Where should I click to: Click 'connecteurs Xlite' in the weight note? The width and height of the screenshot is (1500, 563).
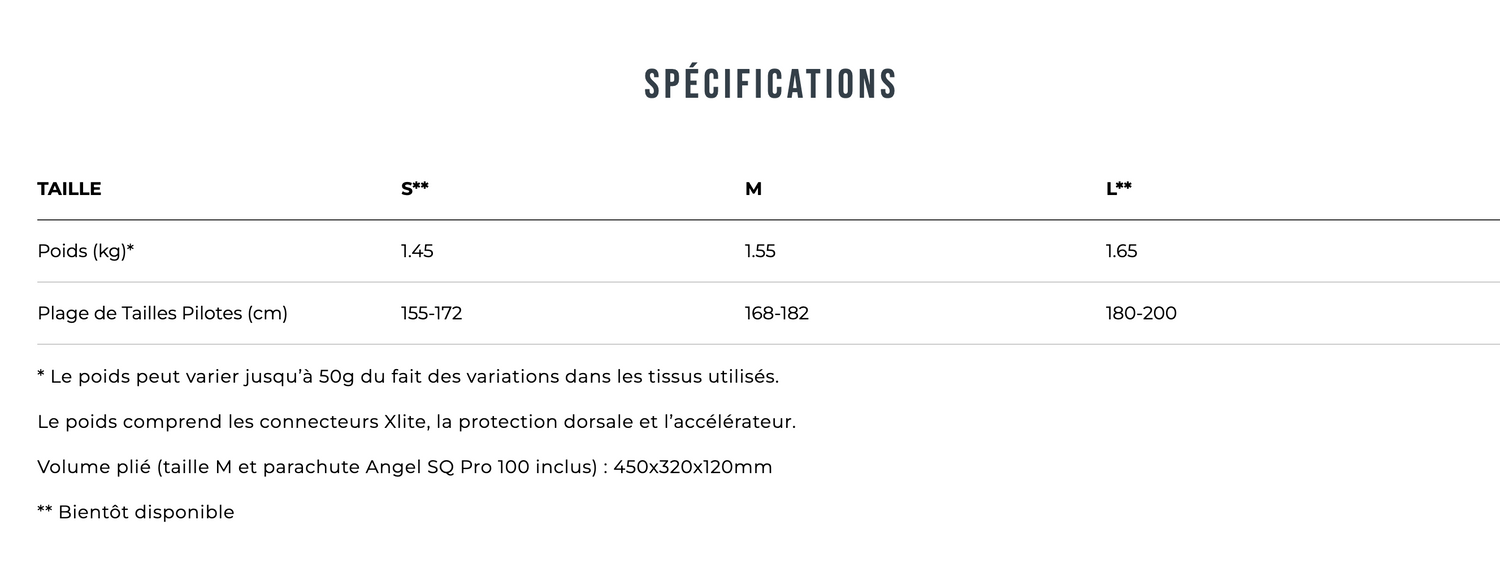pyautogui.click(x=343, y=422)
